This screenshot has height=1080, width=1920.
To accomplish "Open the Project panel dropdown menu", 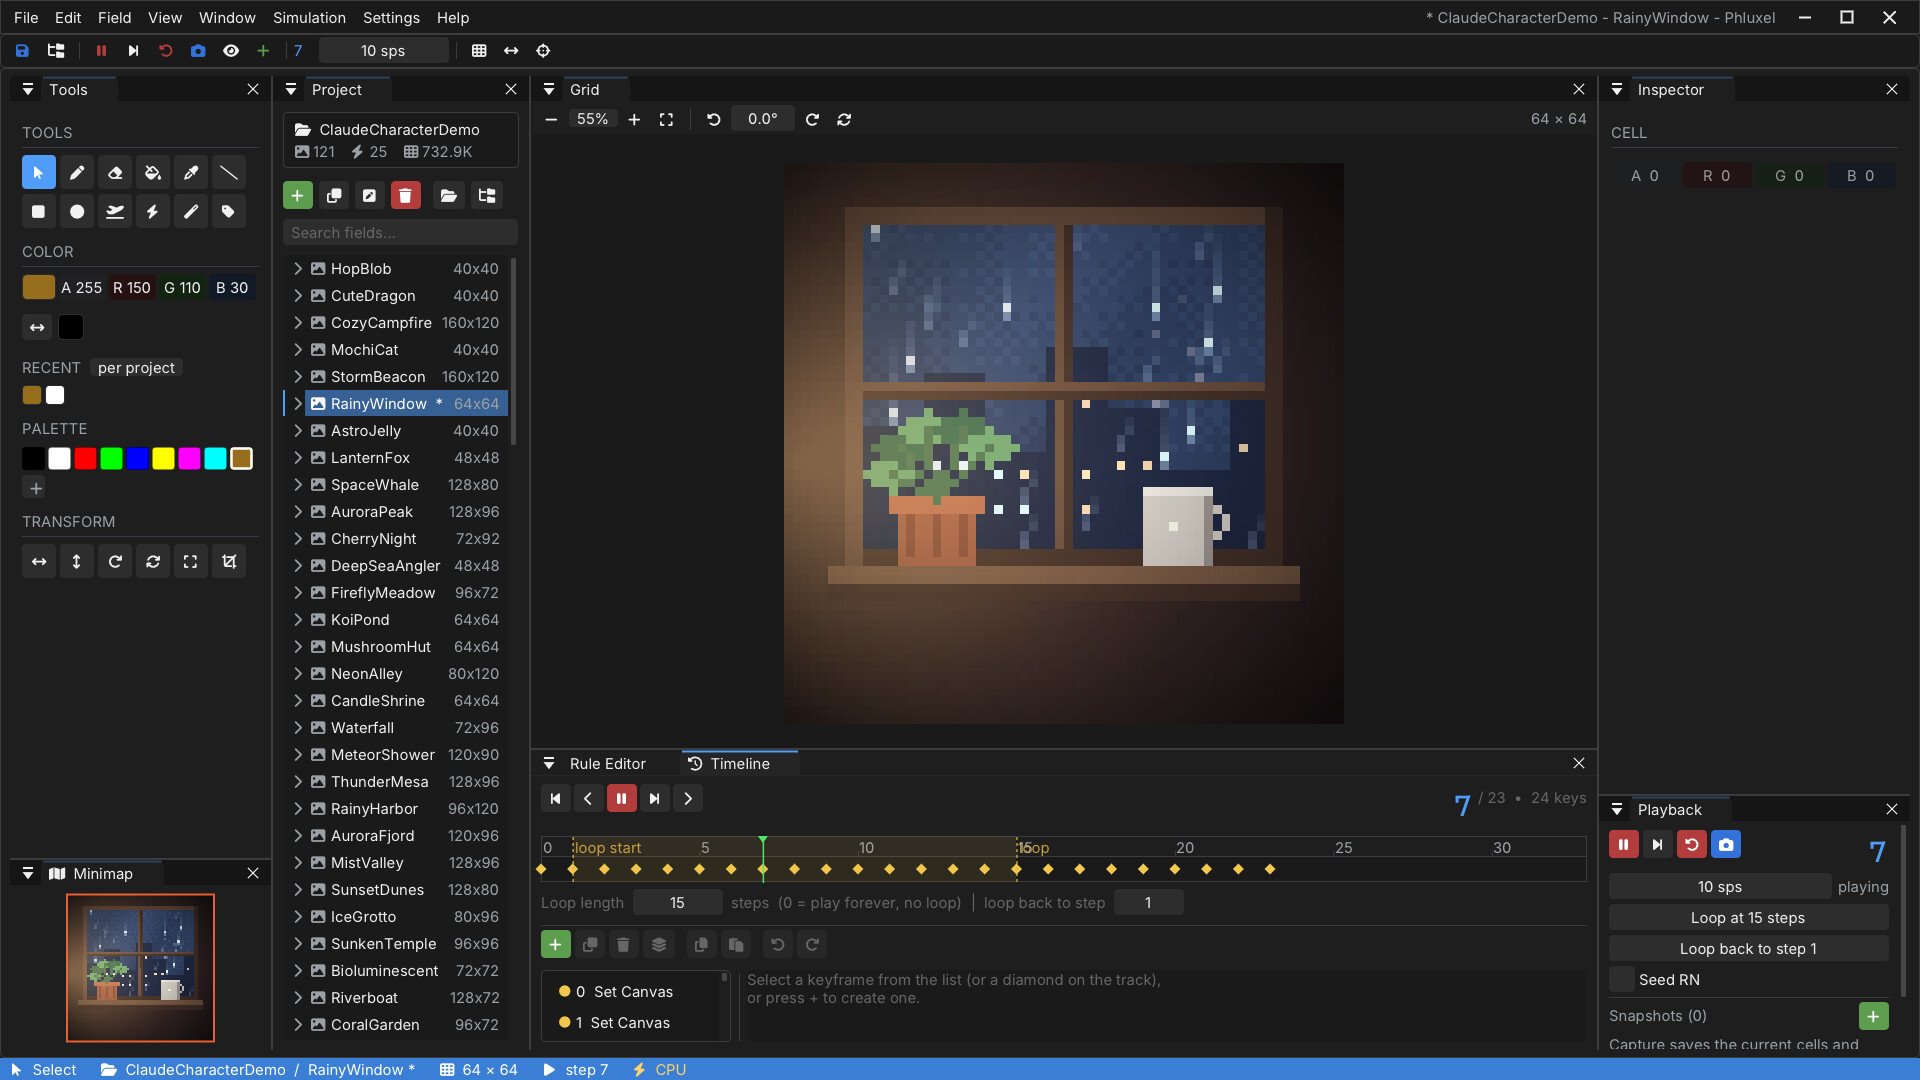I will point(291,90).
